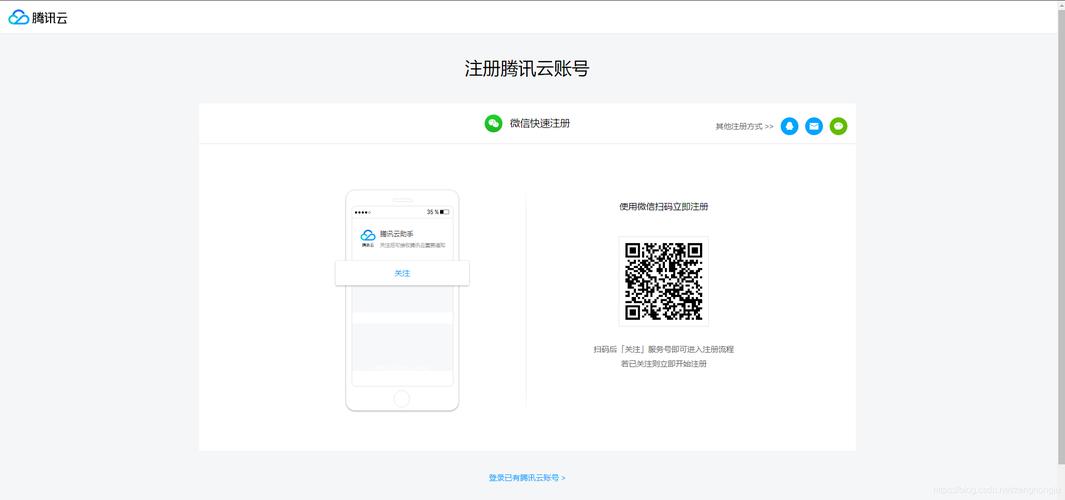This screenshot has width=1065, height=500.
Task: Click the Tencent Cloud logo
Action: (x=38, y=18)
